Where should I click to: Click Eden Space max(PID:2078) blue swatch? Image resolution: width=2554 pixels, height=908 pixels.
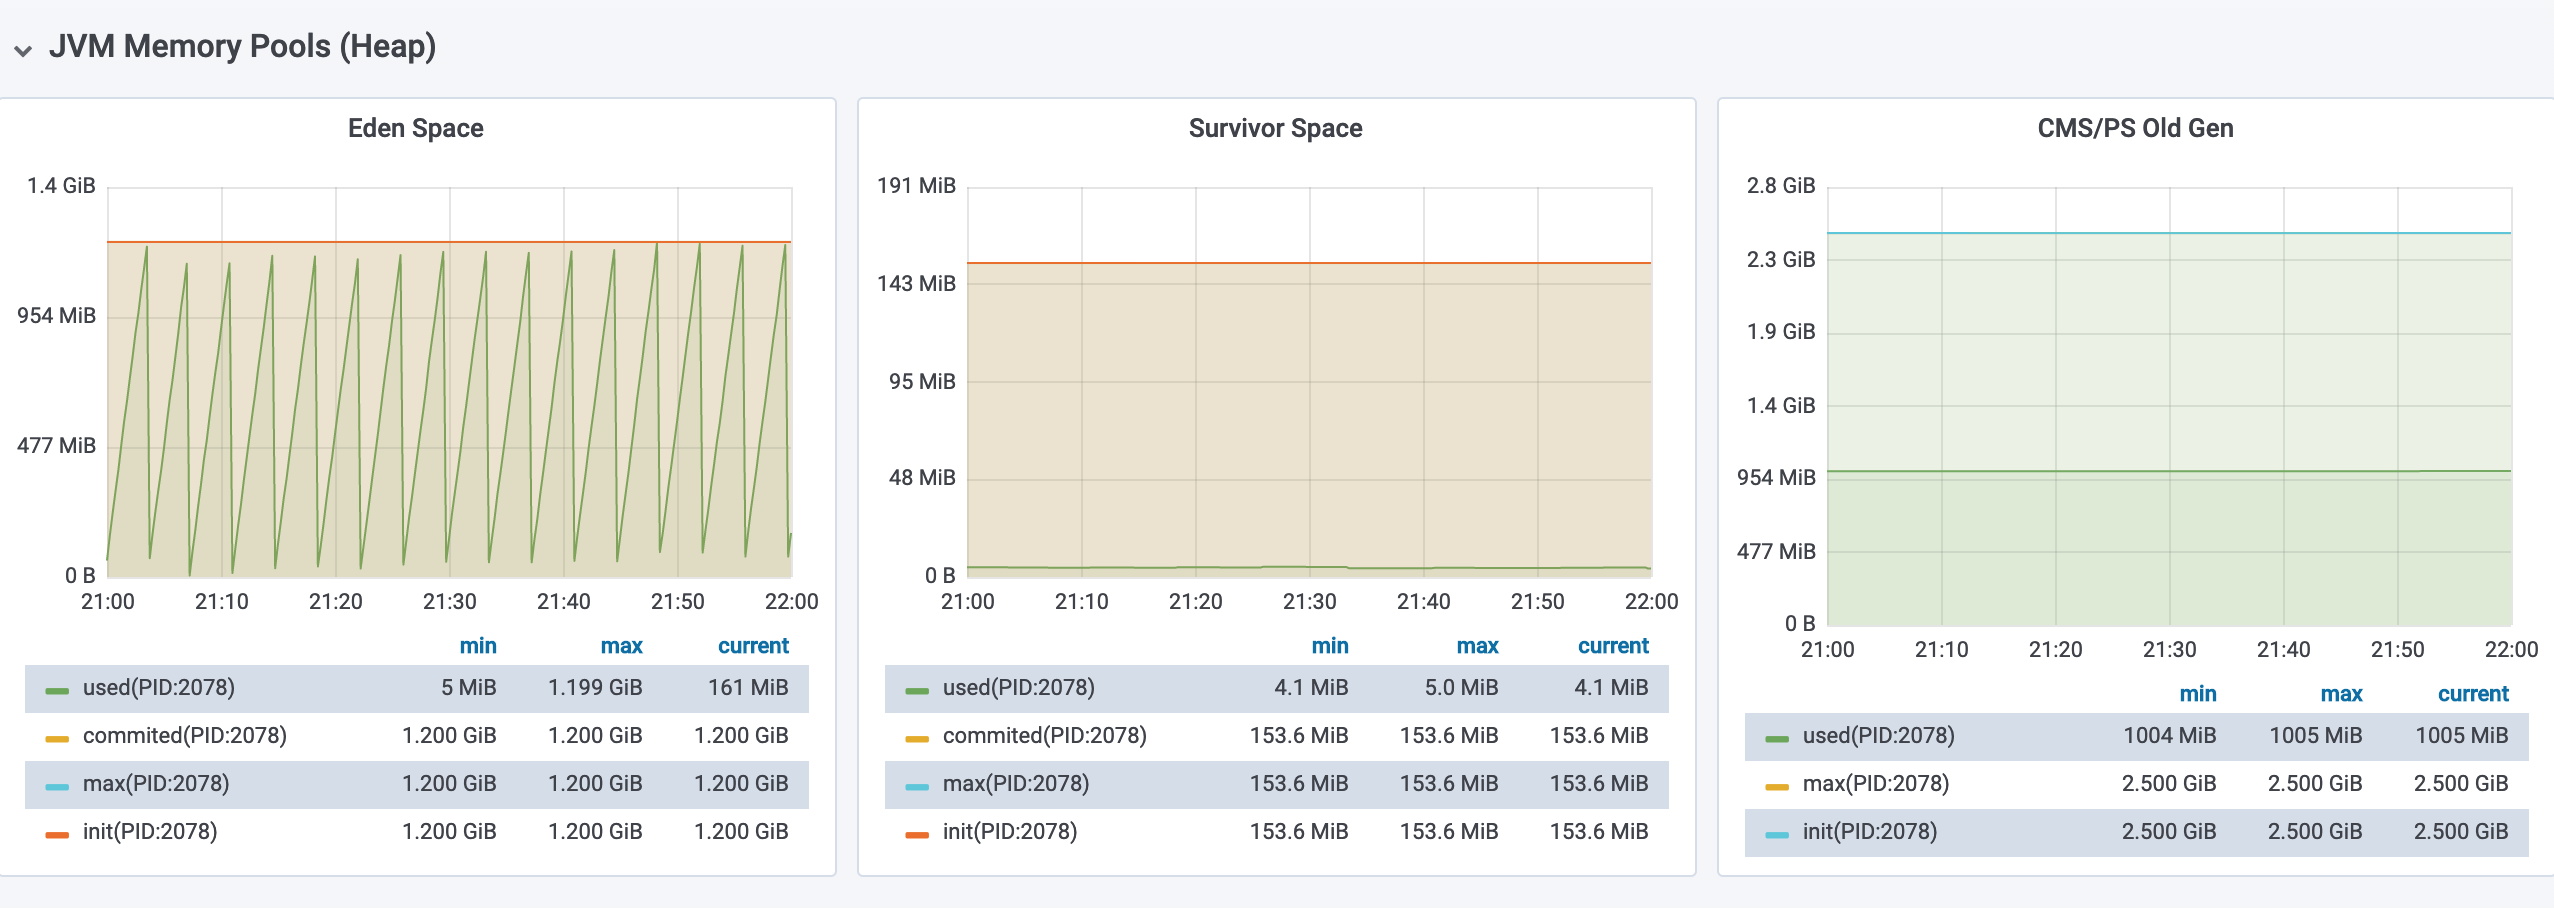point(57,786)
